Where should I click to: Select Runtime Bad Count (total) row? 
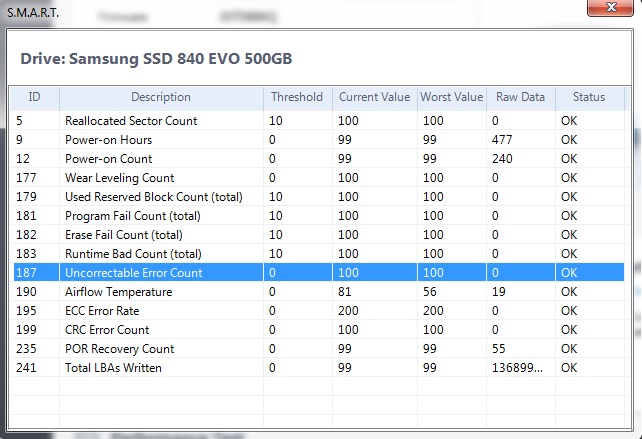coord(319,253)
